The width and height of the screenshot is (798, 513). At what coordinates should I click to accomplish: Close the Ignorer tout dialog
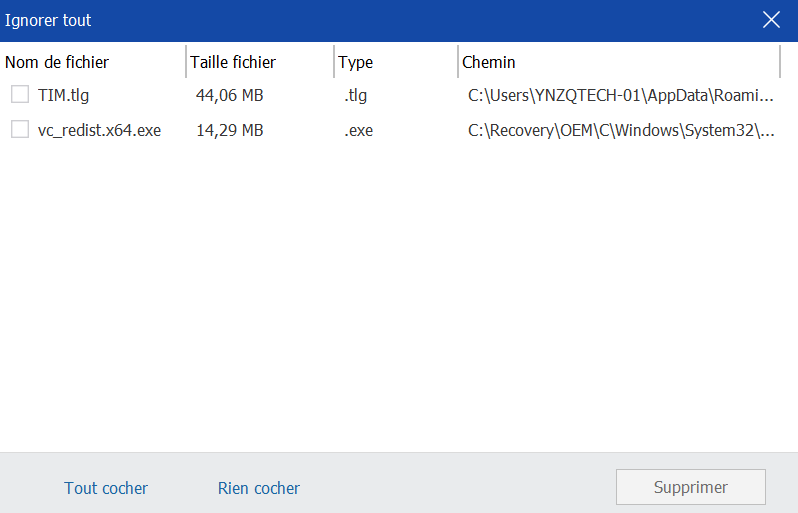pos(771,20)
